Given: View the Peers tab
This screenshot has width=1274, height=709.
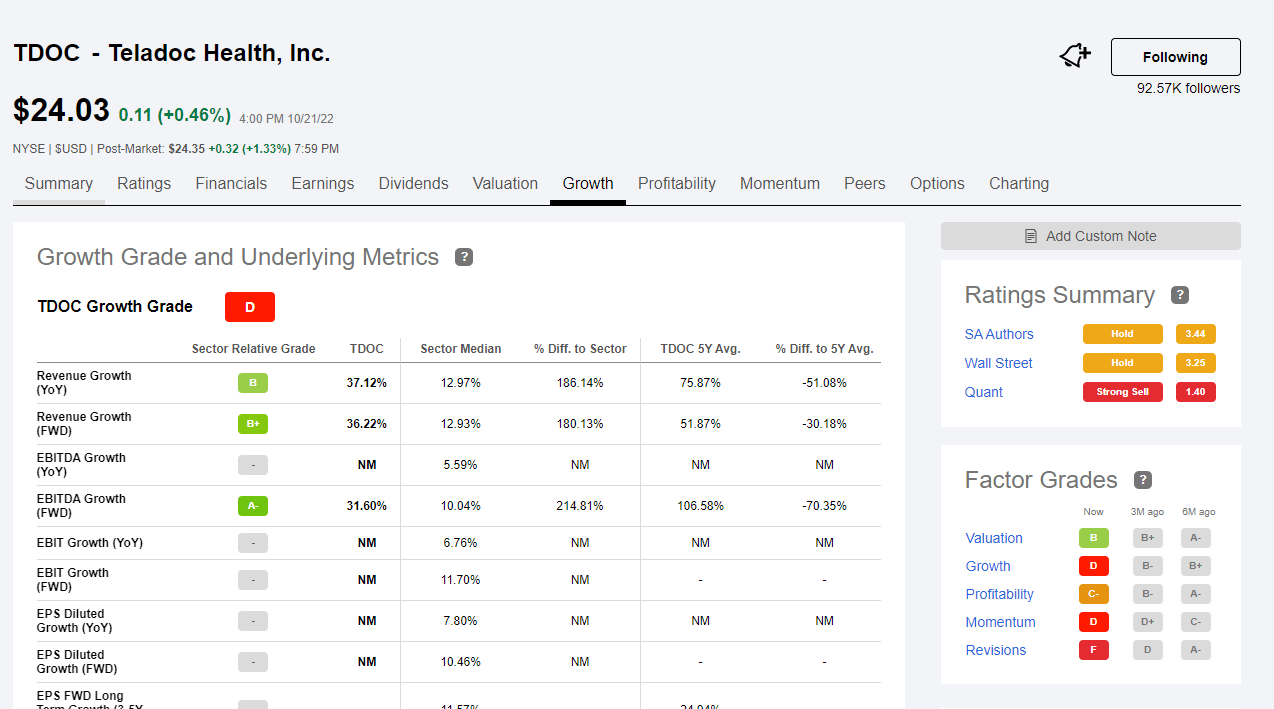Looking at the screenshot, I should pos(865,184).
